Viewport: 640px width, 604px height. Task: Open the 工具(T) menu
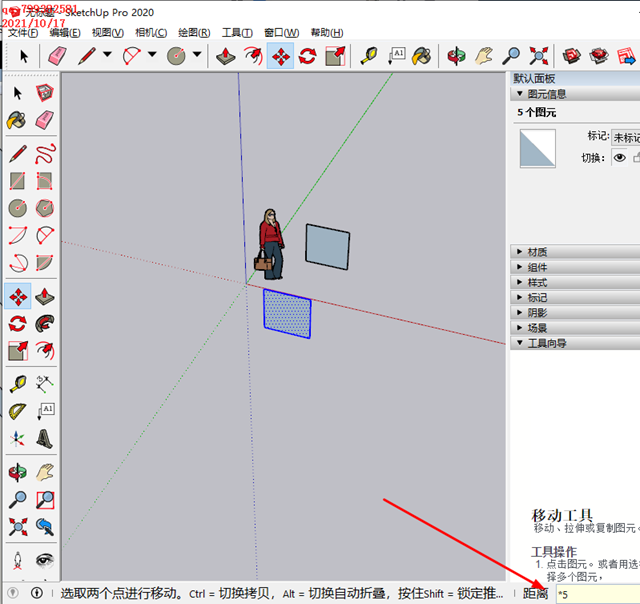pos(237,33)
